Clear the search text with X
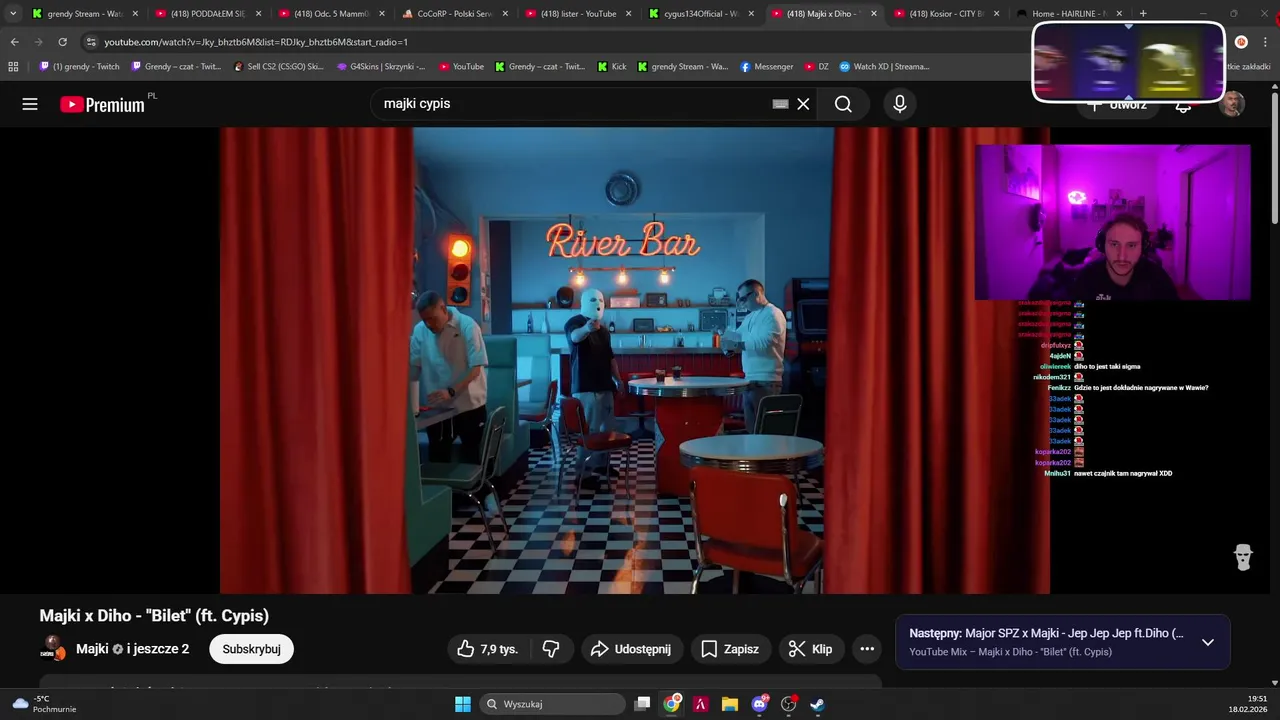 pyautogui.click(x=803, y=104)
